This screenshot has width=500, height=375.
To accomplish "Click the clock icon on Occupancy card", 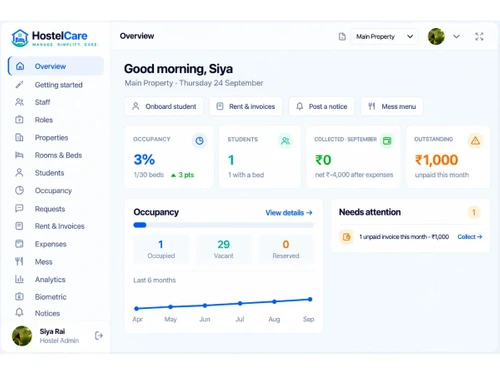I will coord(199,141).
